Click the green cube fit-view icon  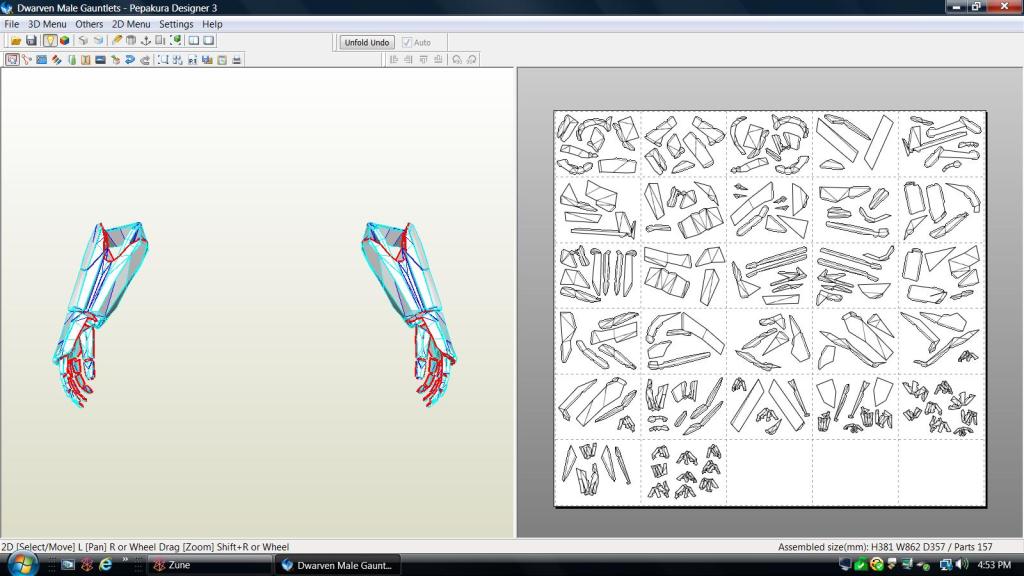(175, 40)
